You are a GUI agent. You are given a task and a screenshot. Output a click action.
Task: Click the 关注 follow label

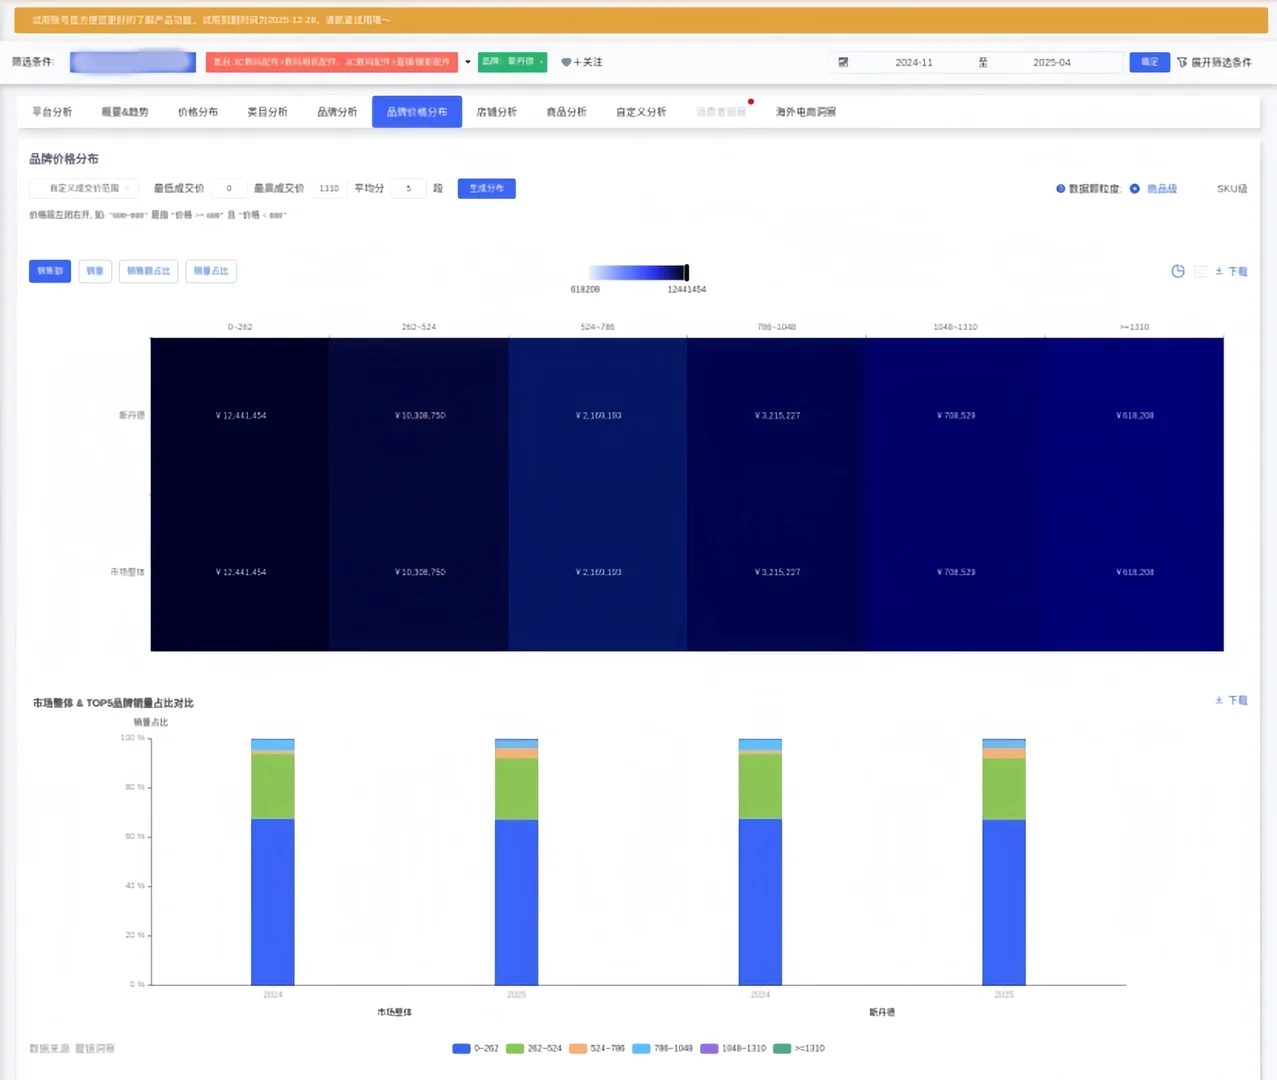click(x=588, y=62)
